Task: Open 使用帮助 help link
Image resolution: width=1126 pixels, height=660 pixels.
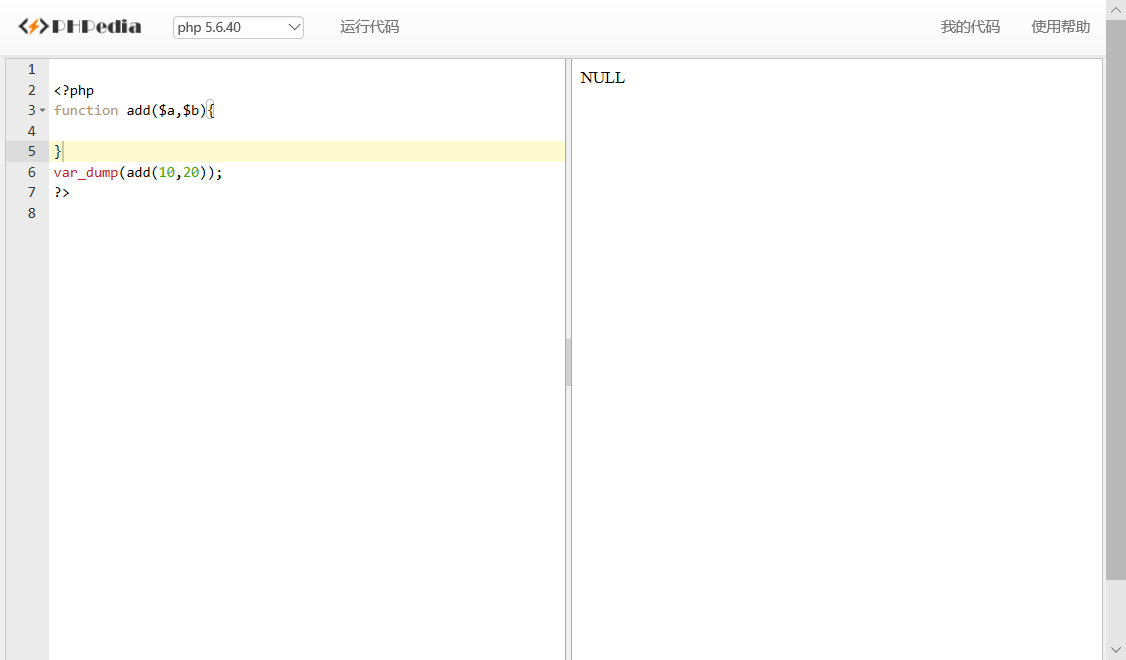Action: pyautogui.click(x=1061, y=27)
